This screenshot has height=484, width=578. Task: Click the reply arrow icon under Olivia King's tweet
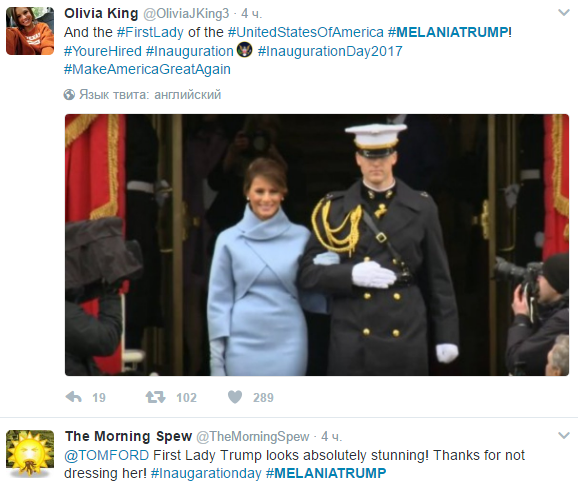point(73,397)
